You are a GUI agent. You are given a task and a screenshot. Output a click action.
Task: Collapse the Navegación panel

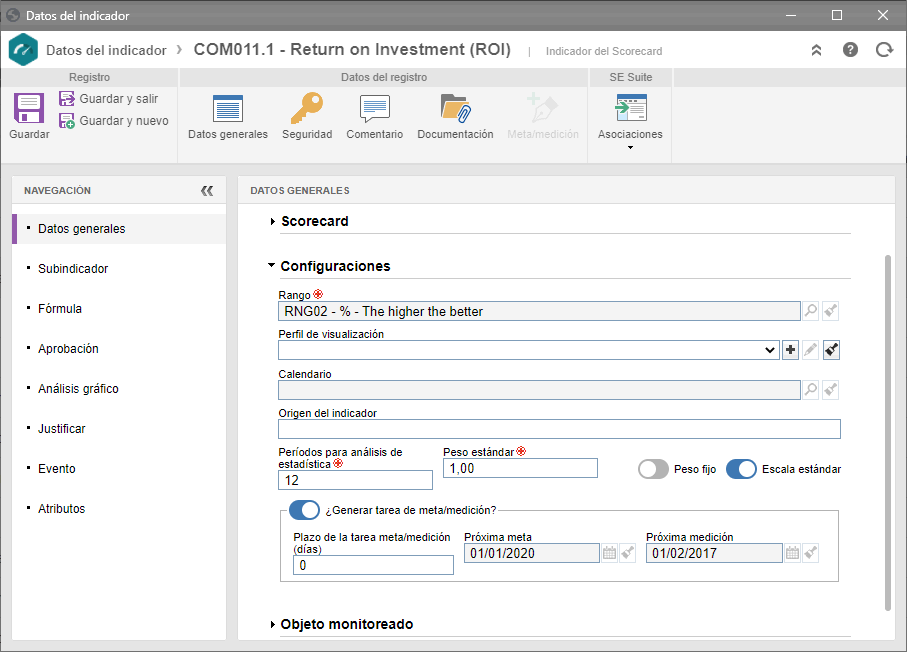pyautogui.click(x=207, y=191)
